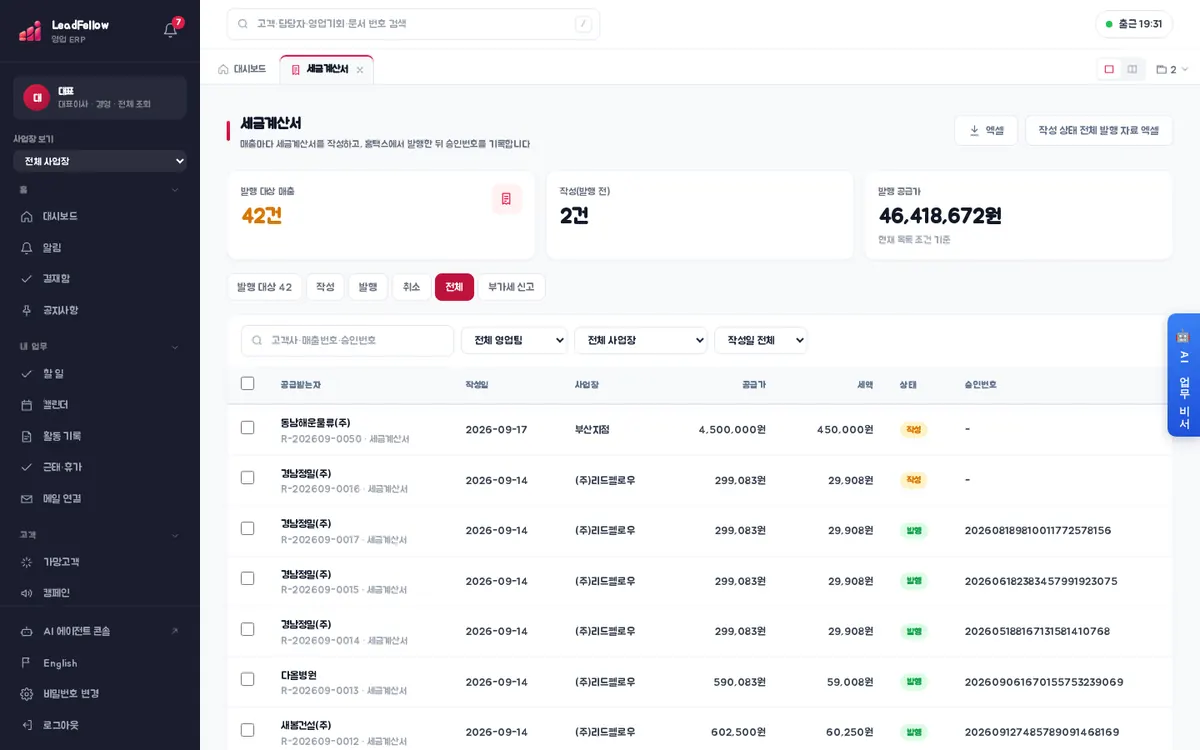Check the row R-202609-0016 checkbox
1200x750 pixels.
[247, 478]
